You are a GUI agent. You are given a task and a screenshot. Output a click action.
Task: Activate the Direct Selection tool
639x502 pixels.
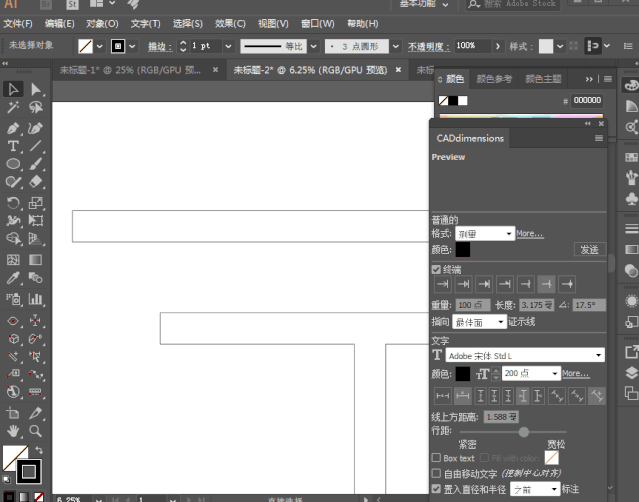(x=35, y=89)
